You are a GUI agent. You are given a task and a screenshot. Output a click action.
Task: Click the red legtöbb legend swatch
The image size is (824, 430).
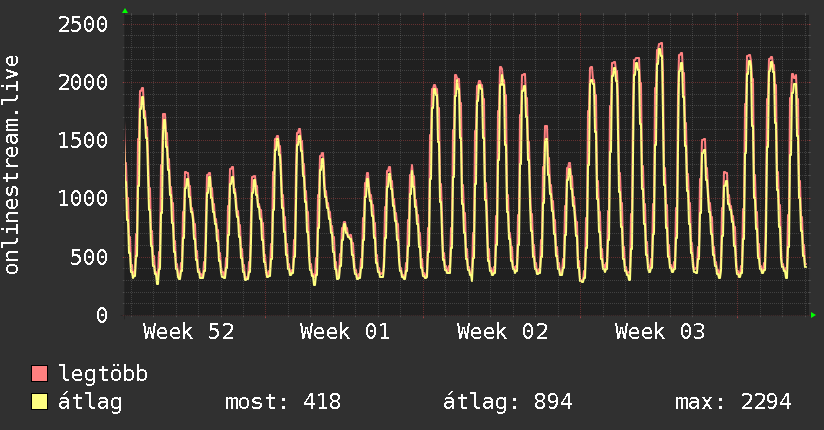tap(39, 375)
